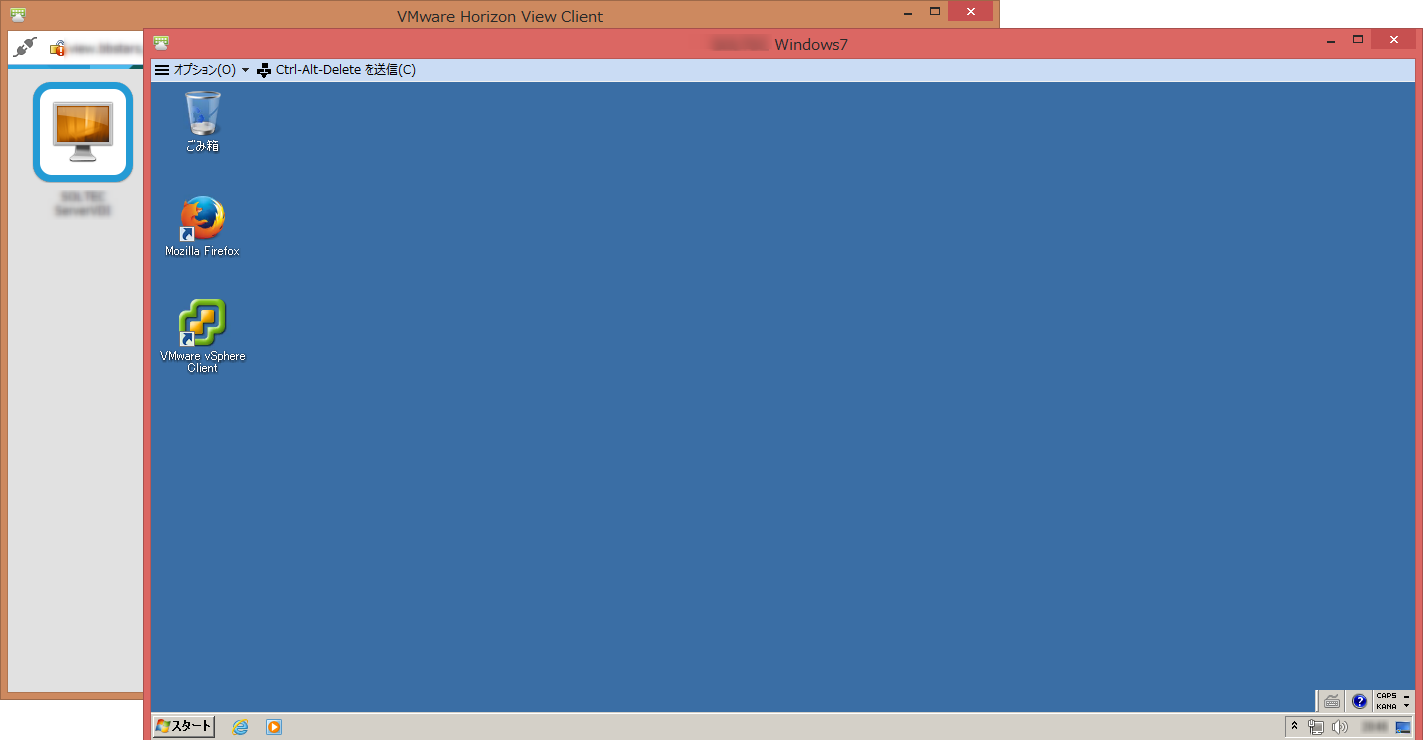Viewport: 1424px width, 740px height.
Task: Maximize the VMware Horizon View Client window
Action: click(x=935, y=11)
